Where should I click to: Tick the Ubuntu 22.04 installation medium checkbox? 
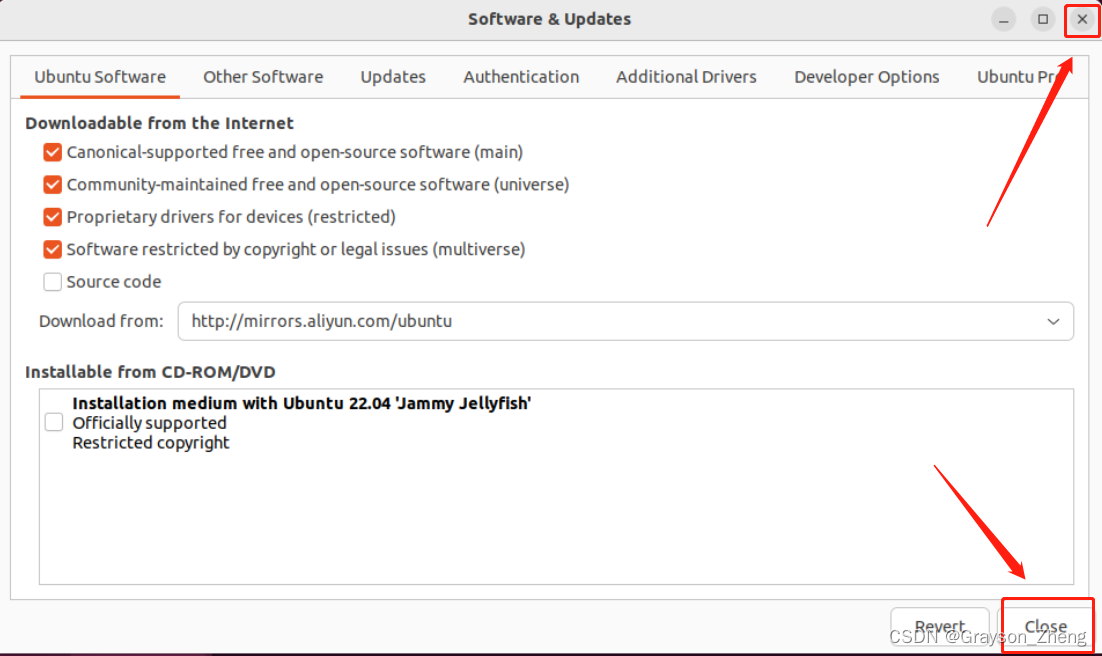tap(54, 423)
